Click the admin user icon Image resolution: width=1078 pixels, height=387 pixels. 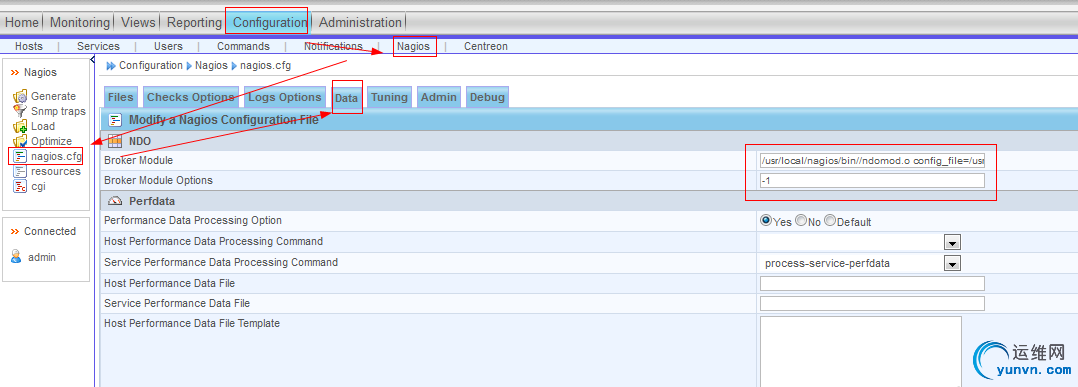tap(16, 257)
